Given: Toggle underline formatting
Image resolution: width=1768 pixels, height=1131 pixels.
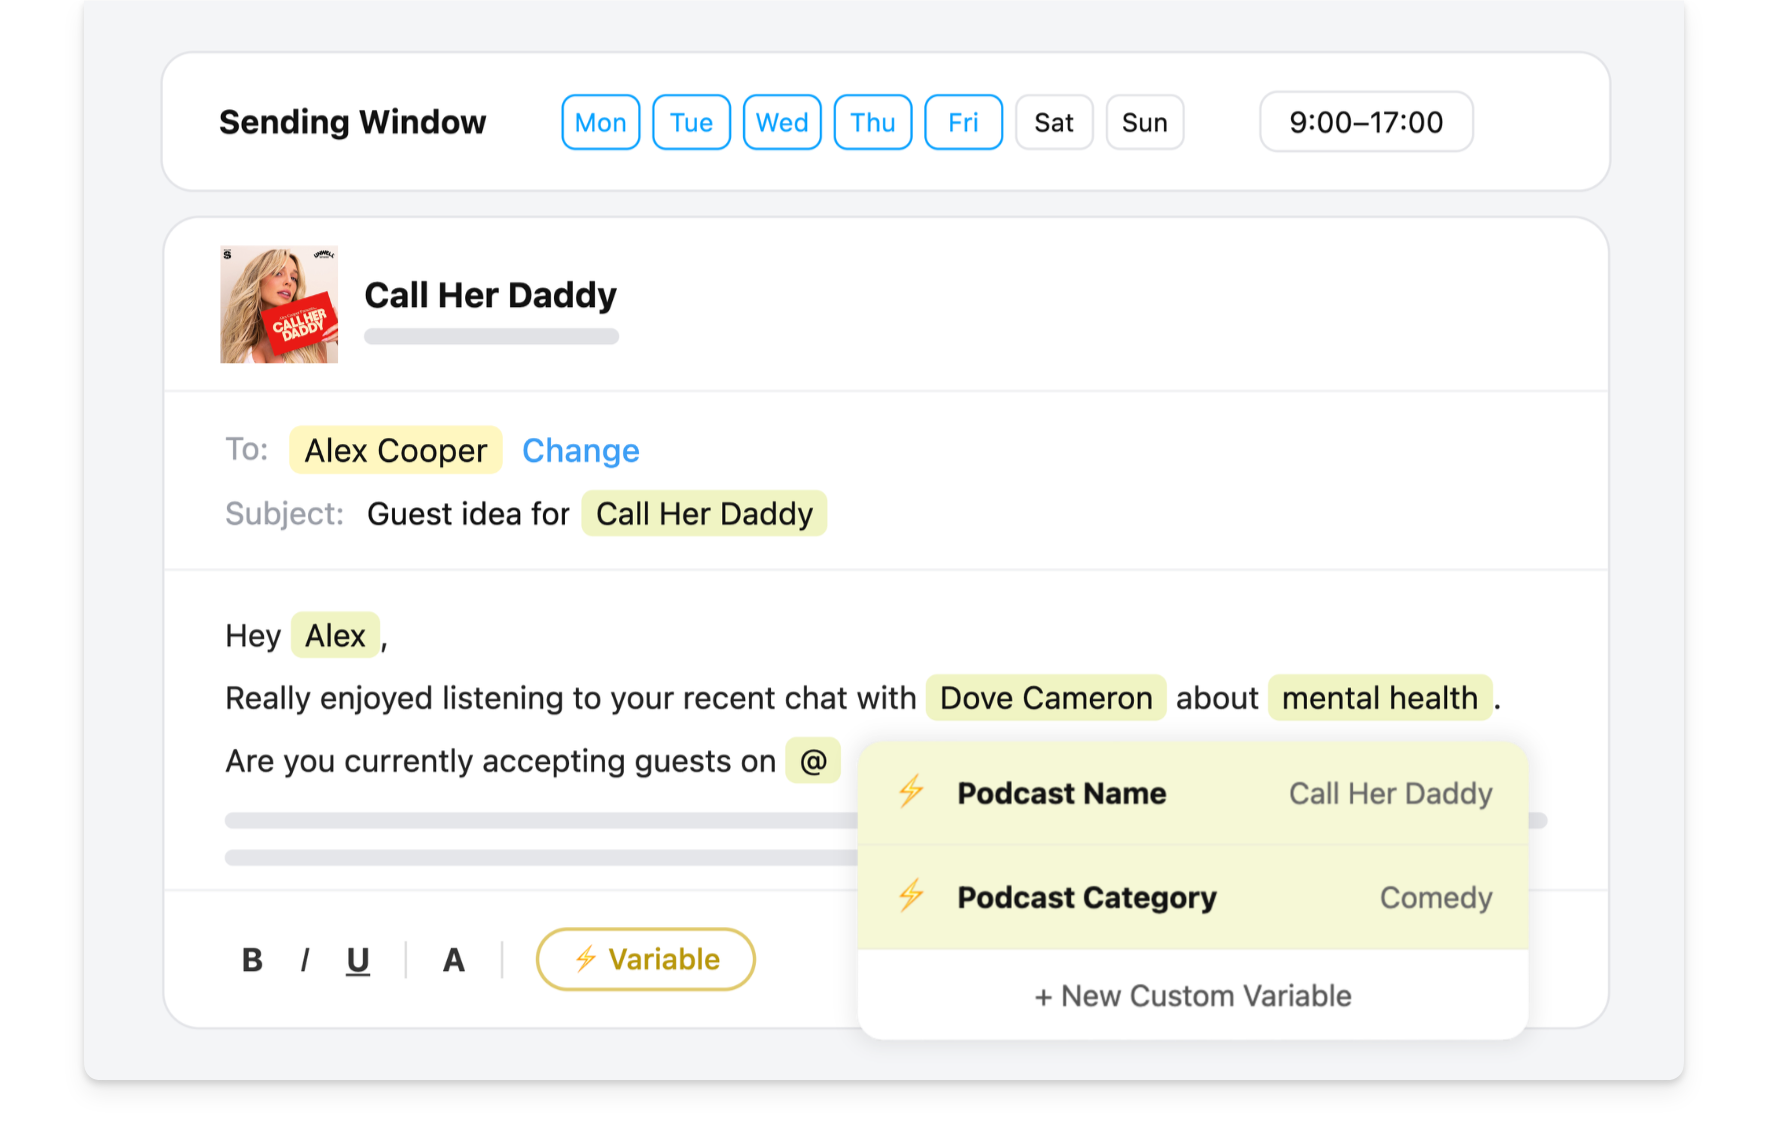Looking at the screenshot, I should [357, 960].
